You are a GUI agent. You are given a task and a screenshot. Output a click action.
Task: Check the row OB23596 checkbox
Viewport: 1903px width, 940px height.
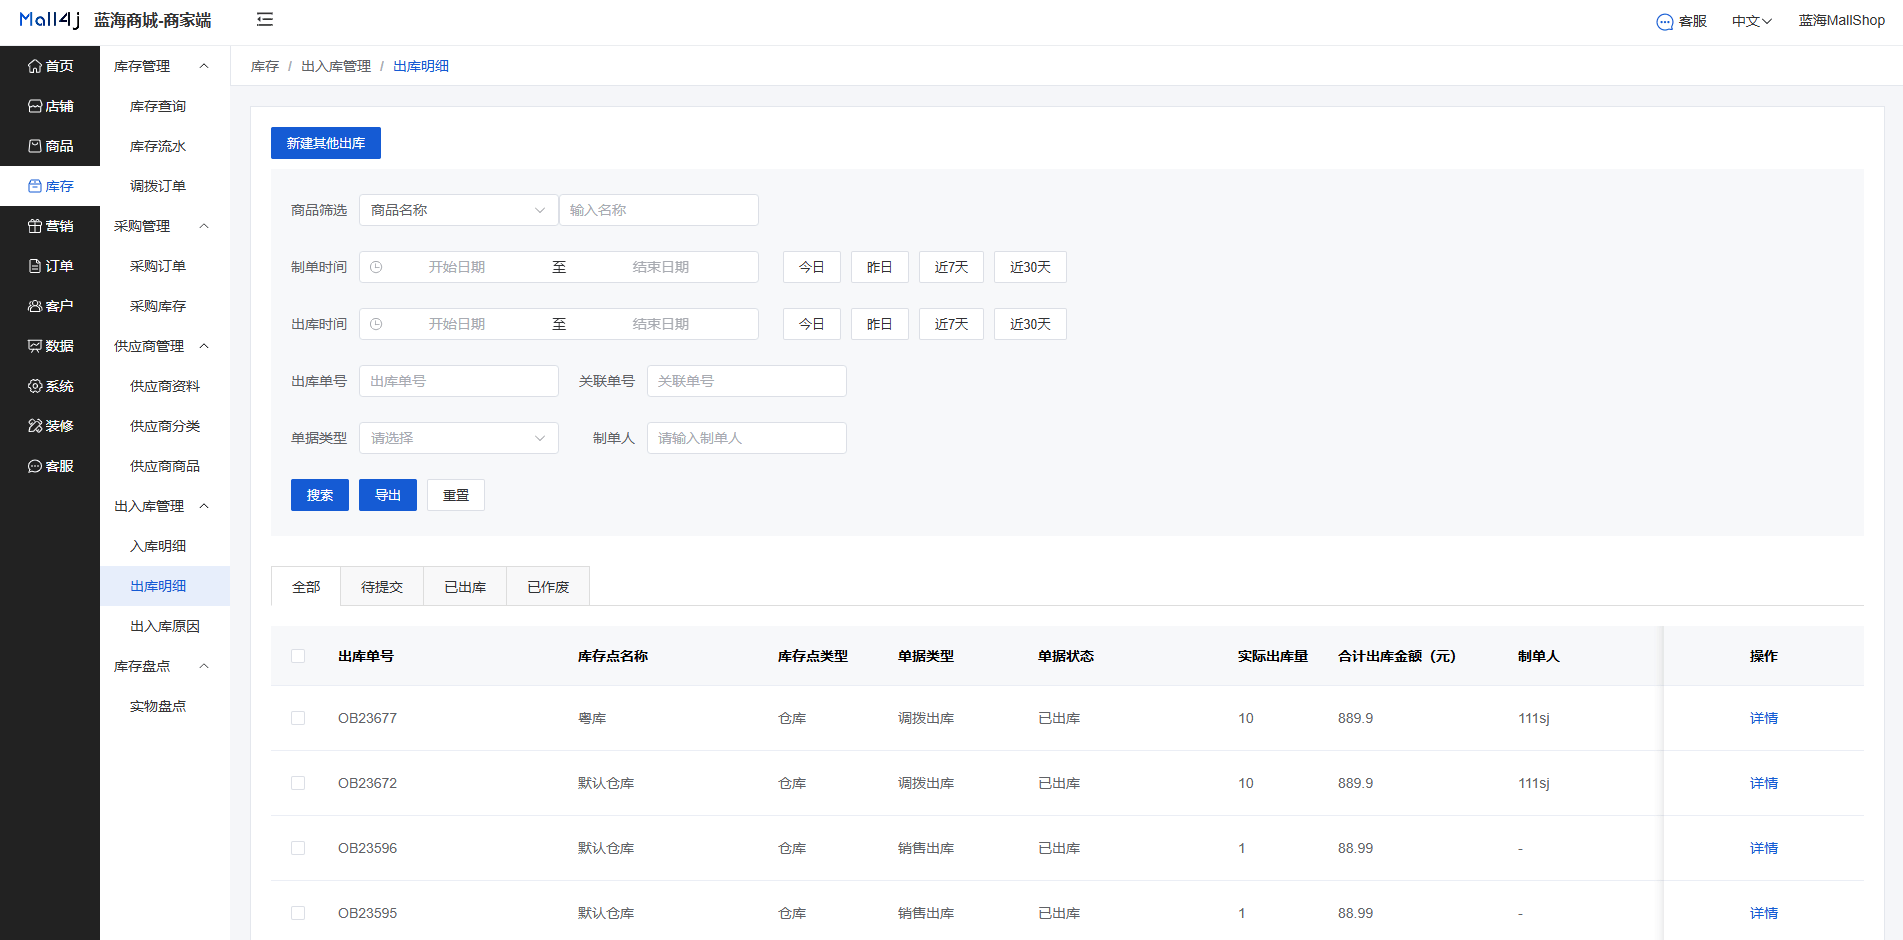coord(298,848)
